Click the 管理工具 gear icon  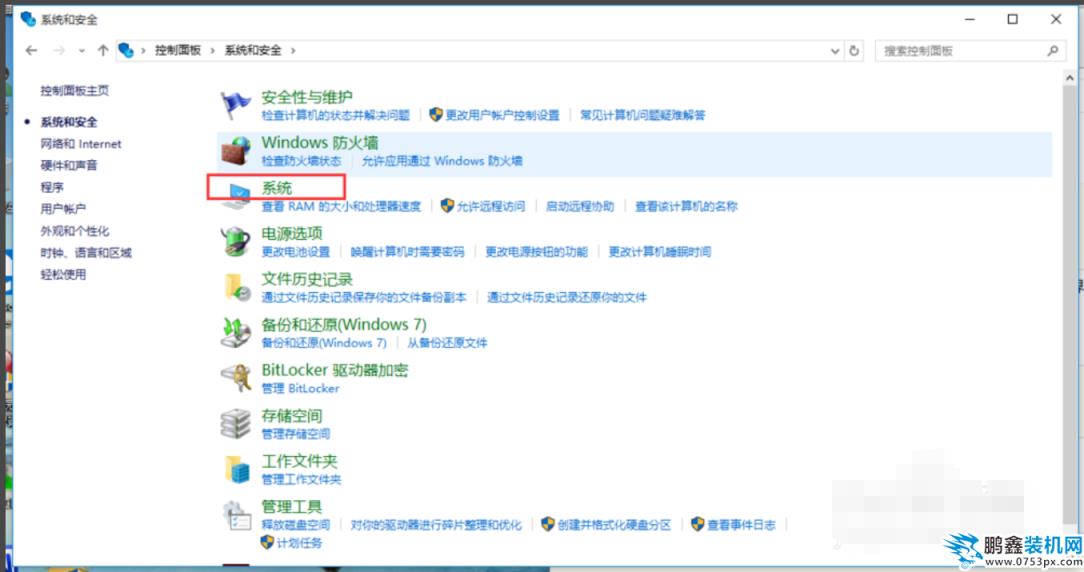coord(236,516)
